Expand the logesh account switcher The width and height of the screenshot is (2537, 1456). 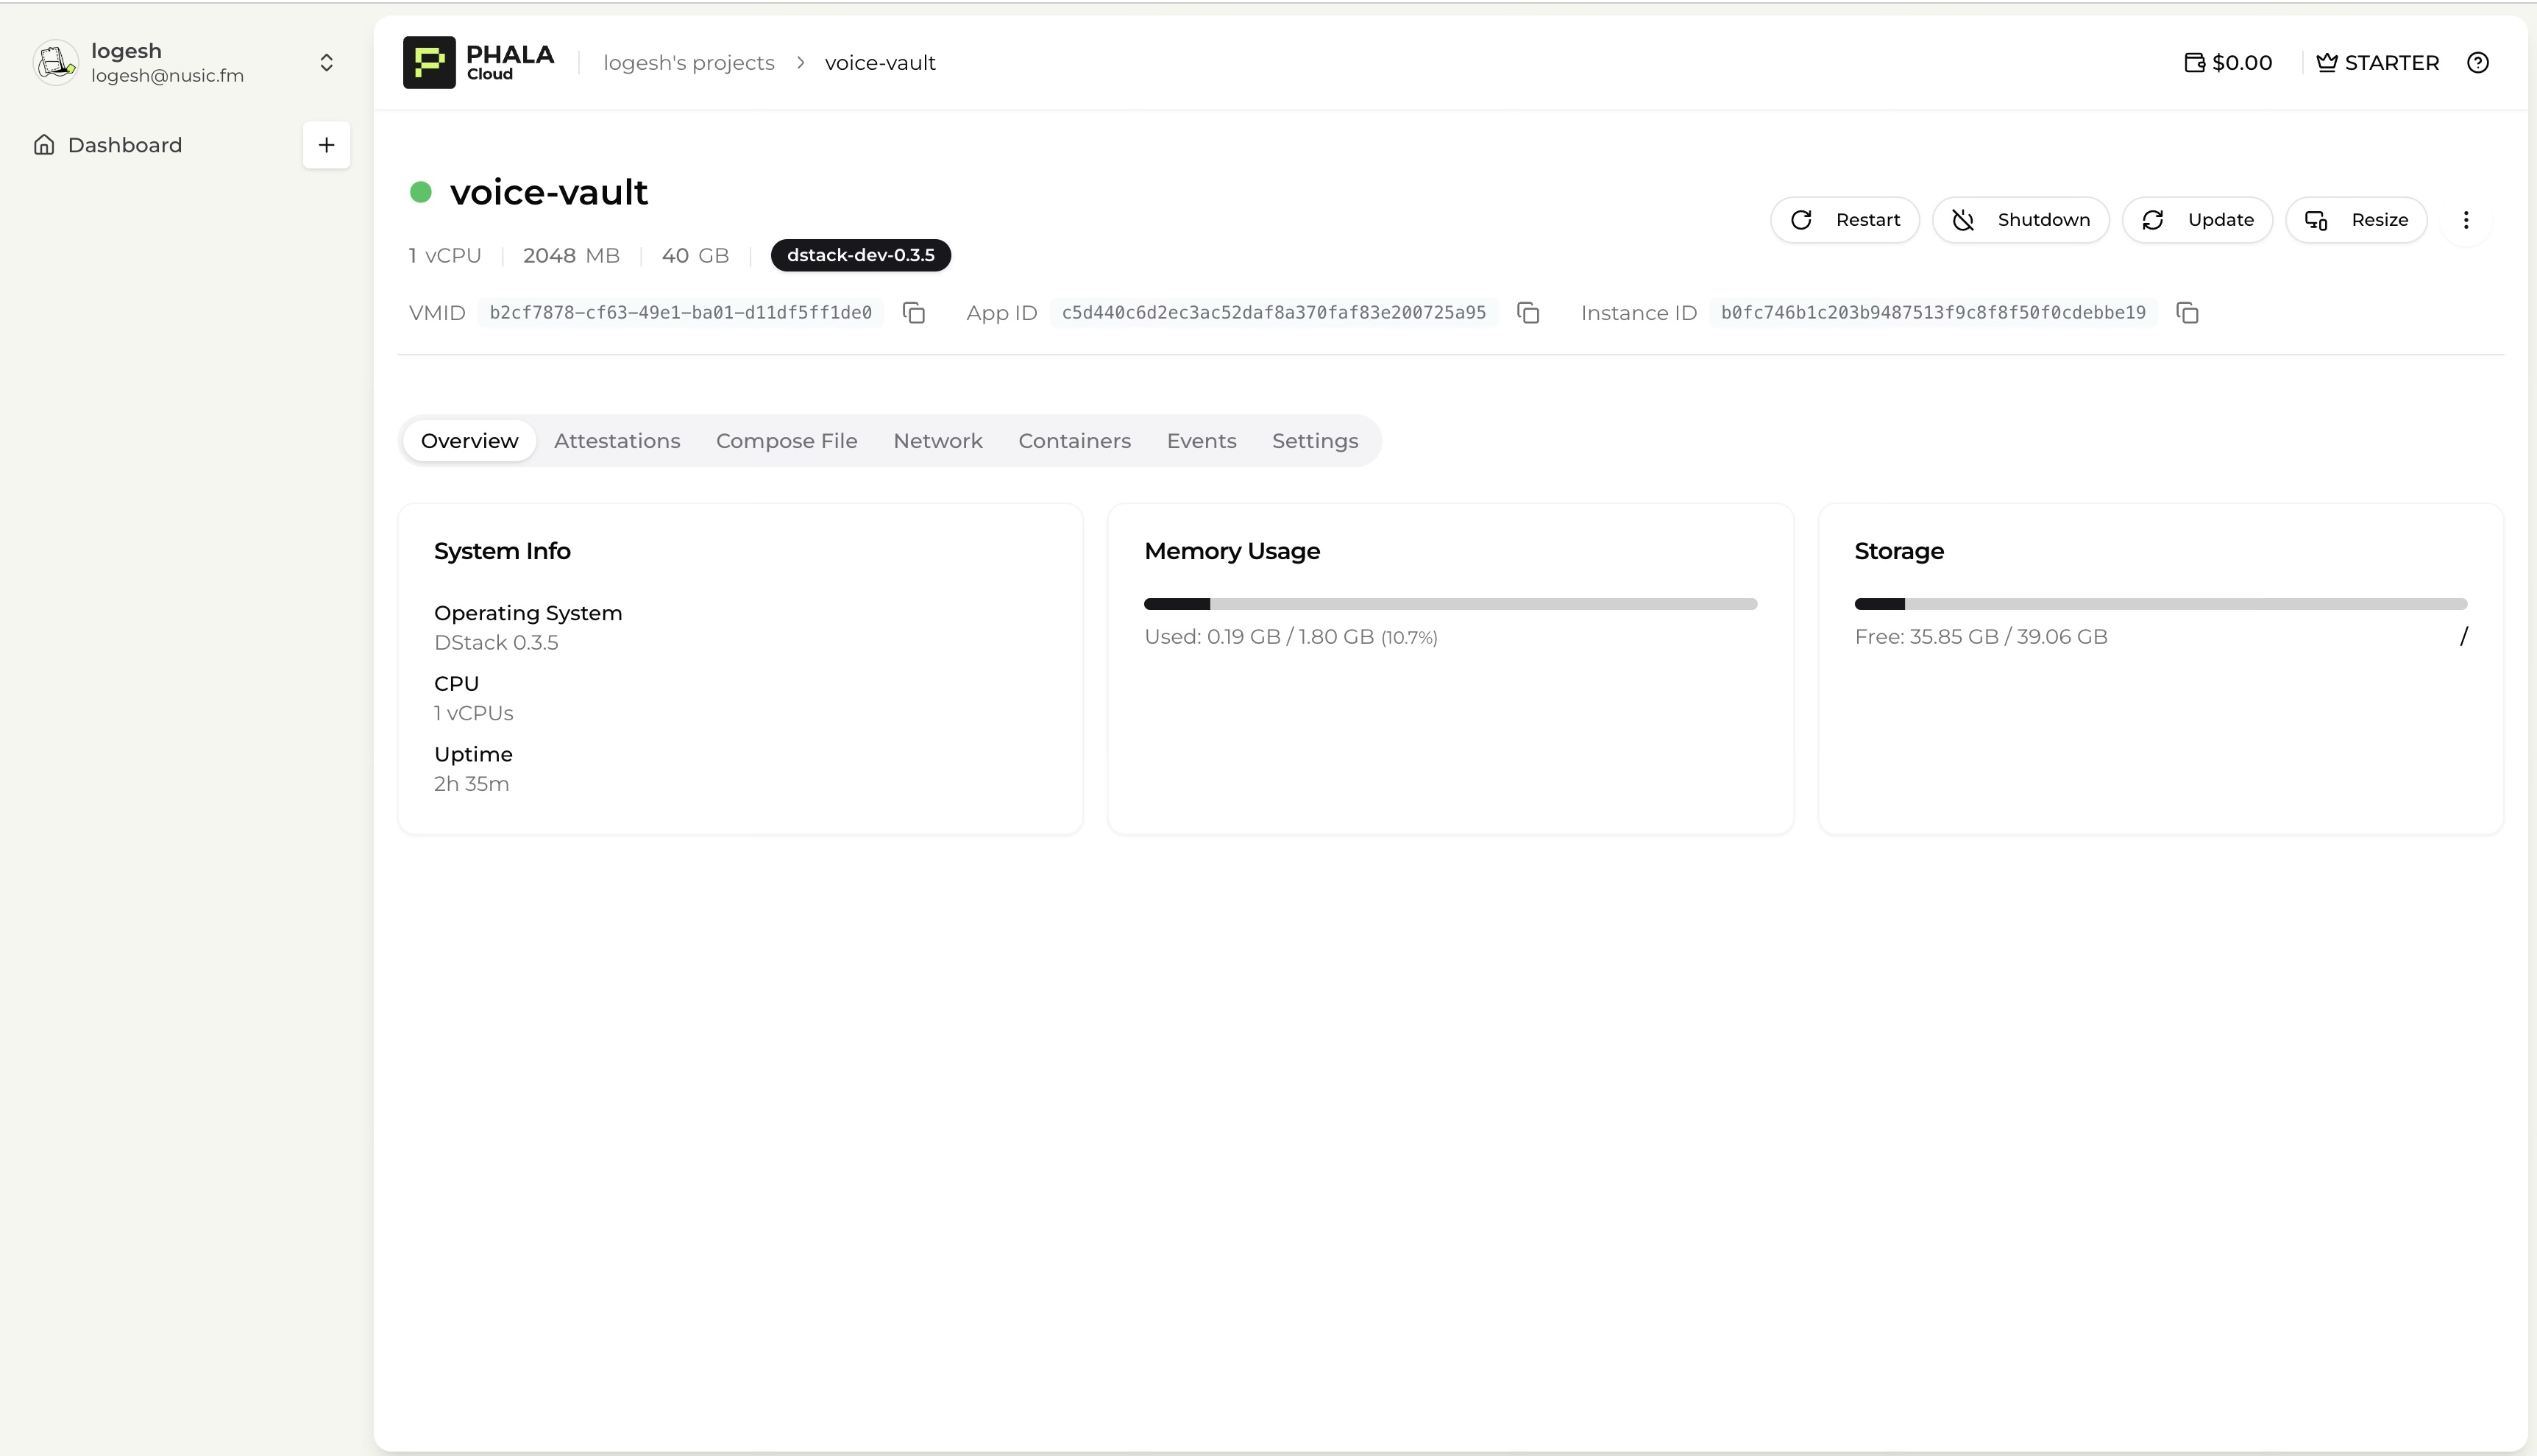click(326, 63)
